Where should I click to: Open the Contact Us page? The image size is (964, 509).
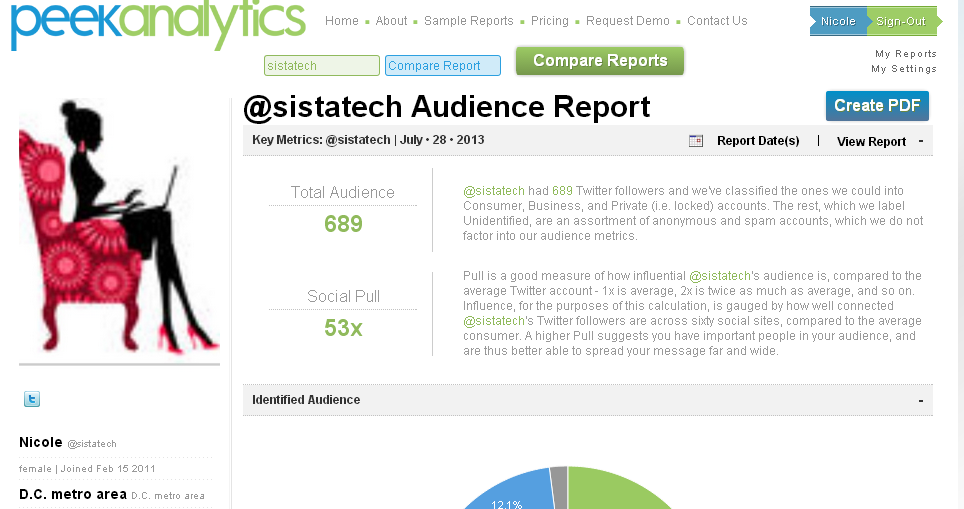click(x=717, y=21)
